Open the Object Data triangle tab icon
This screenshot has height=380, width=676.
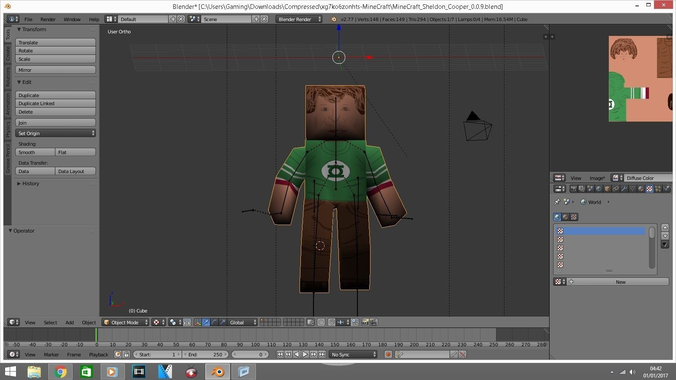632,188
